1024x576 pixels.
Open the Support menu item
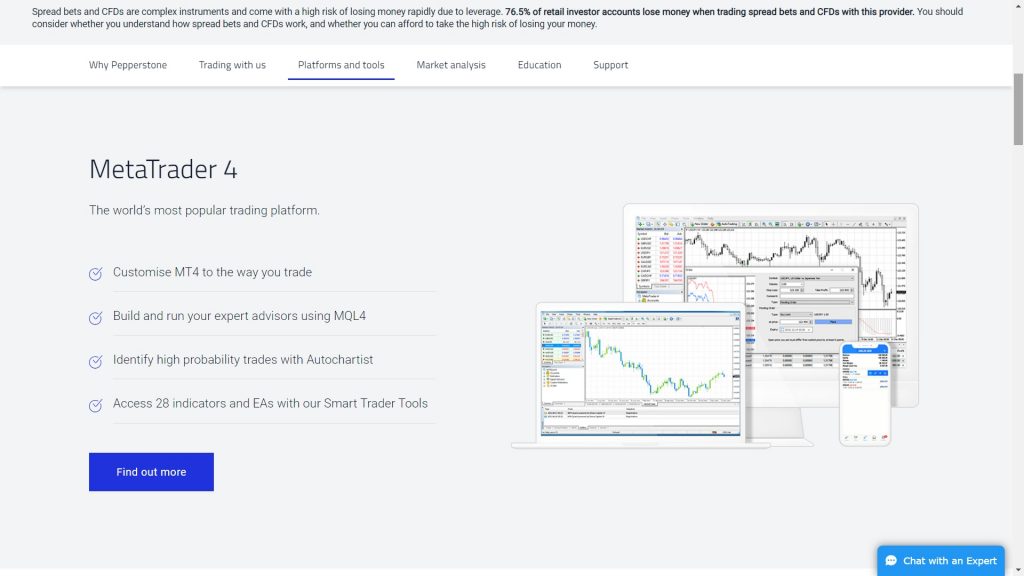point(610,65)
